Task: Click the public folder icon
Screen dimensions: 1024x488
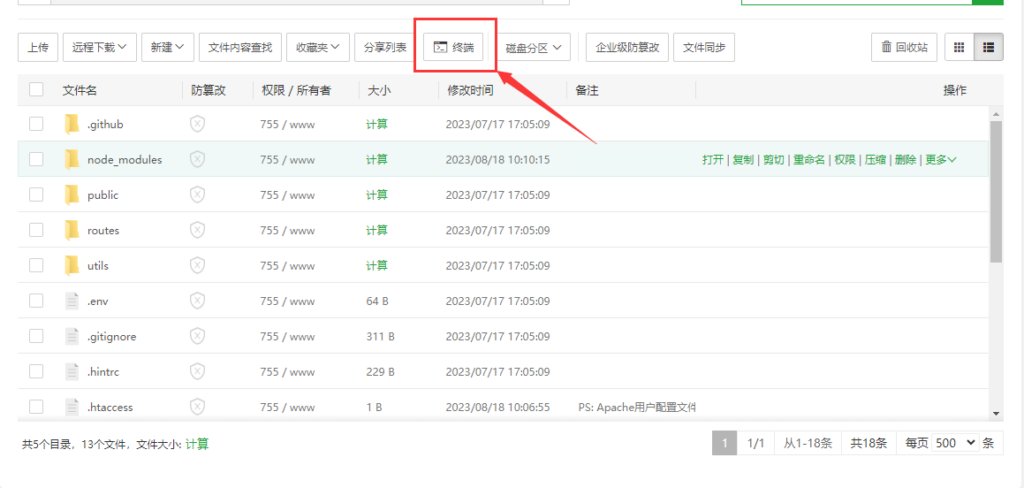Action: click(72, 195)
